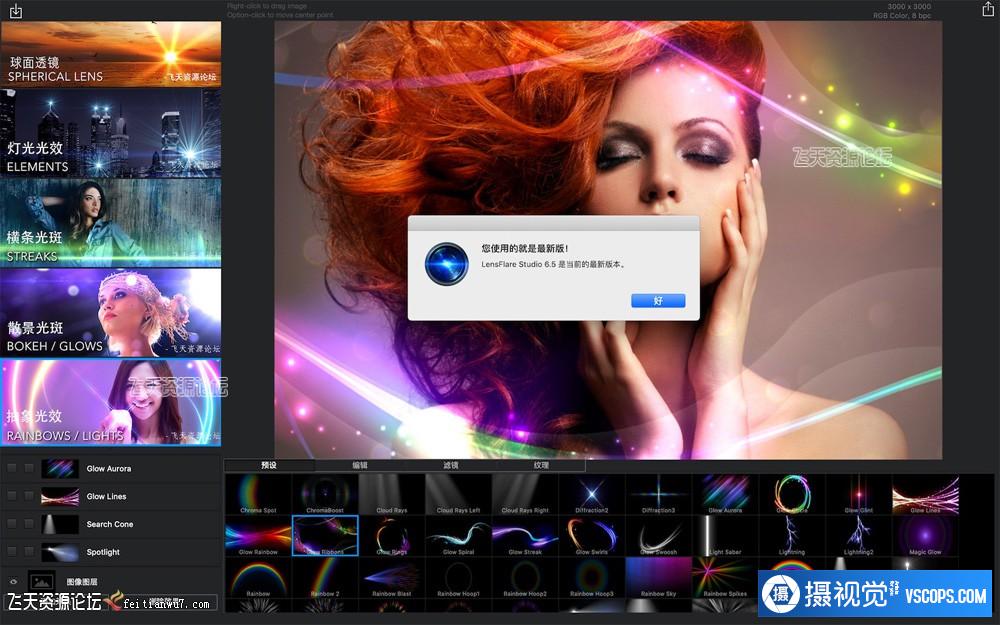Hide the 图像图层 layer via eye icon
This screenshot has width=1000, height=625.
[14, 581]
